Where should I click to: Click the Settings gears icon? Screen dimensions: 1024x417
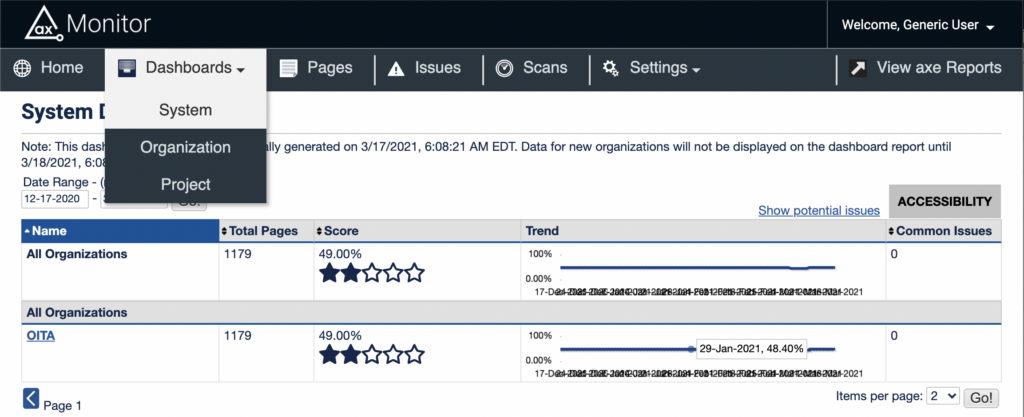point(610,69)
